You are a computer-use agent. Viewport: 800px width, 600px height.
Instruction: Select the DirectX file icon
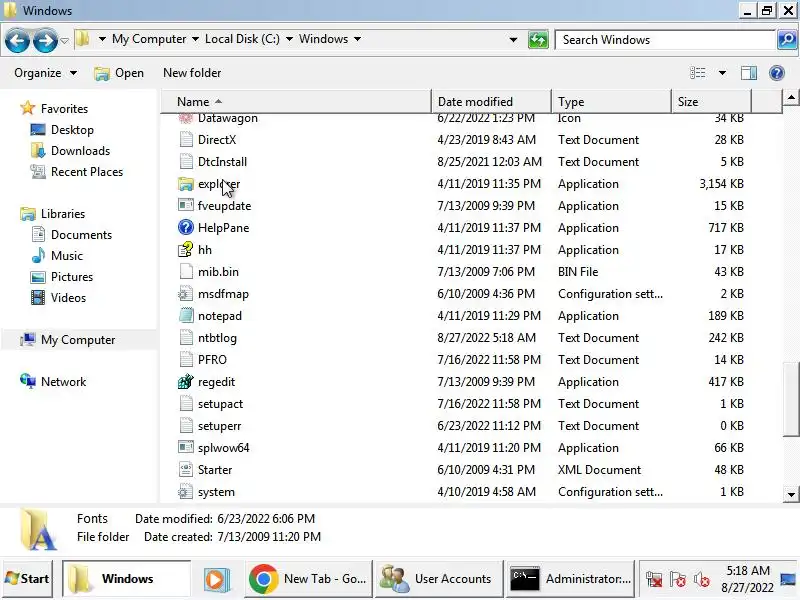186,139
